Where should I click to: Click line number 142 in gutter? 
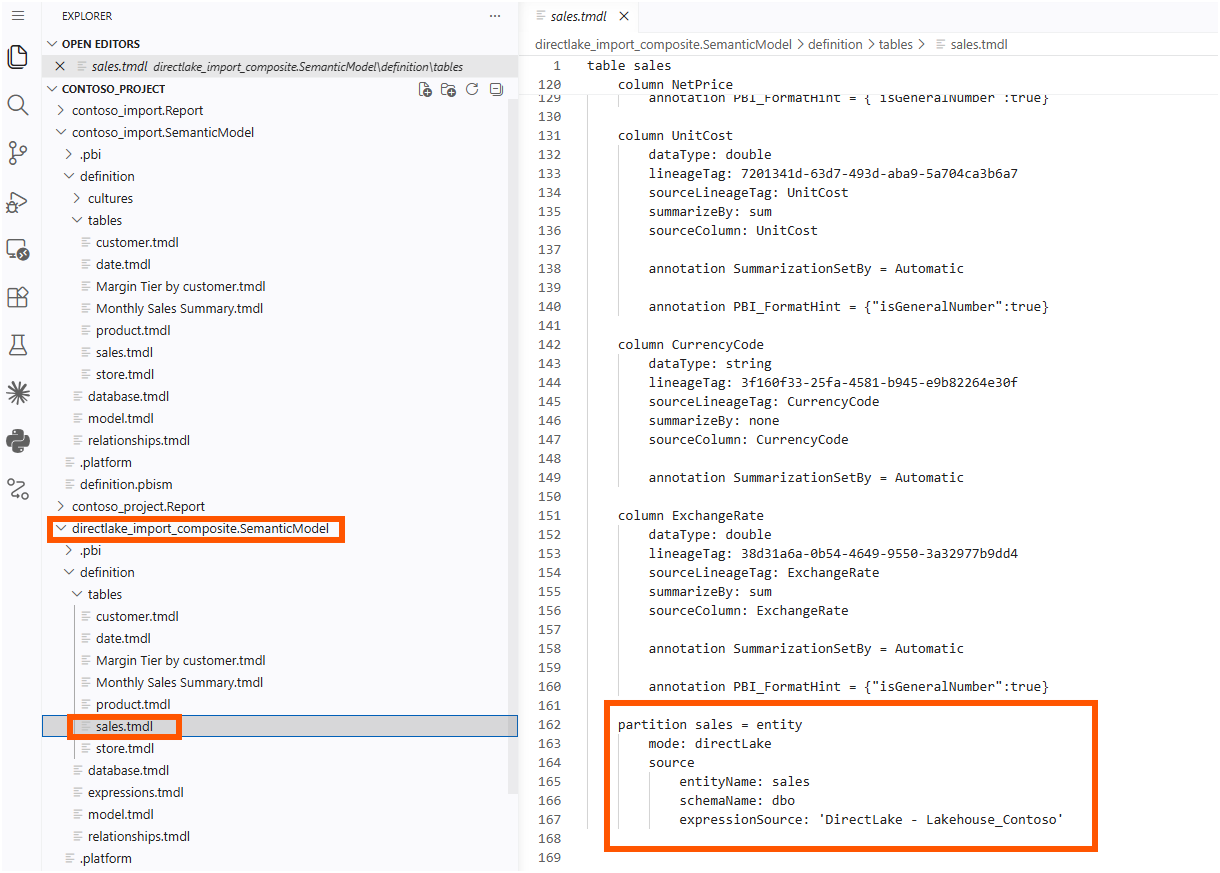[x=549, y=344]
